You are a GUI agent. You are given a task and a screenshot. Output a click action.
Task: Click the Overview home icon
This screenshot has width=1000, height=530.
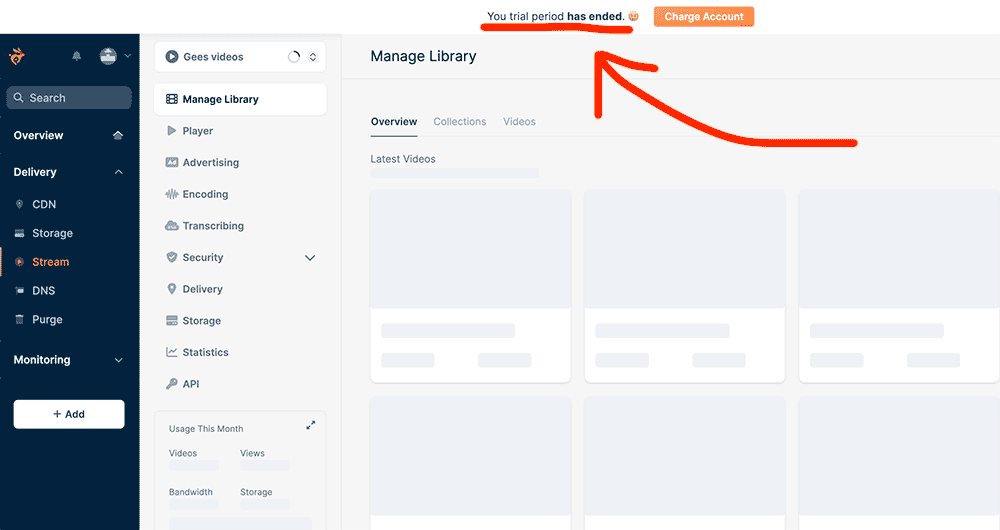tap(118, 135)
